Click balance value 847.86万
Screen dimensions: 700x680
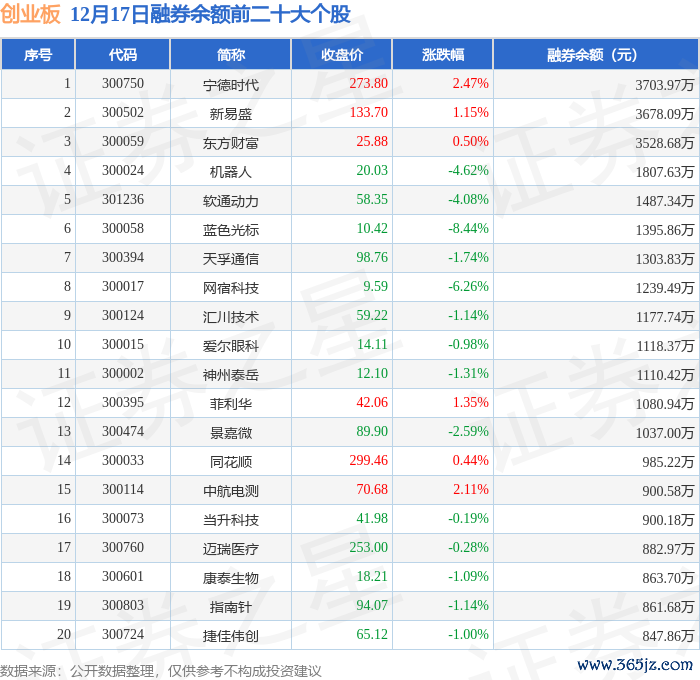(x=668, y=636)
